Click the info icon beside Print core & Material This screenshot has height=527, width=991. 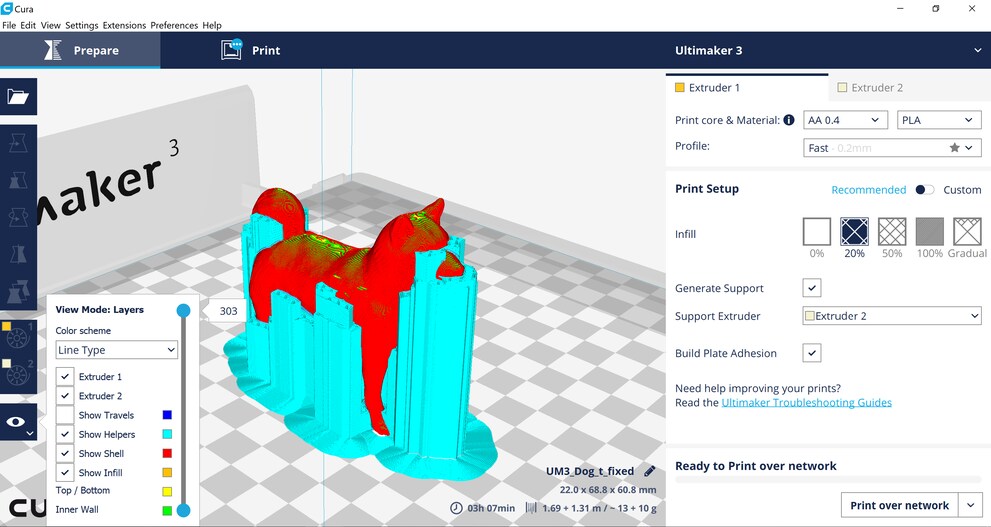pyautogui.click(x=789, y=119)
